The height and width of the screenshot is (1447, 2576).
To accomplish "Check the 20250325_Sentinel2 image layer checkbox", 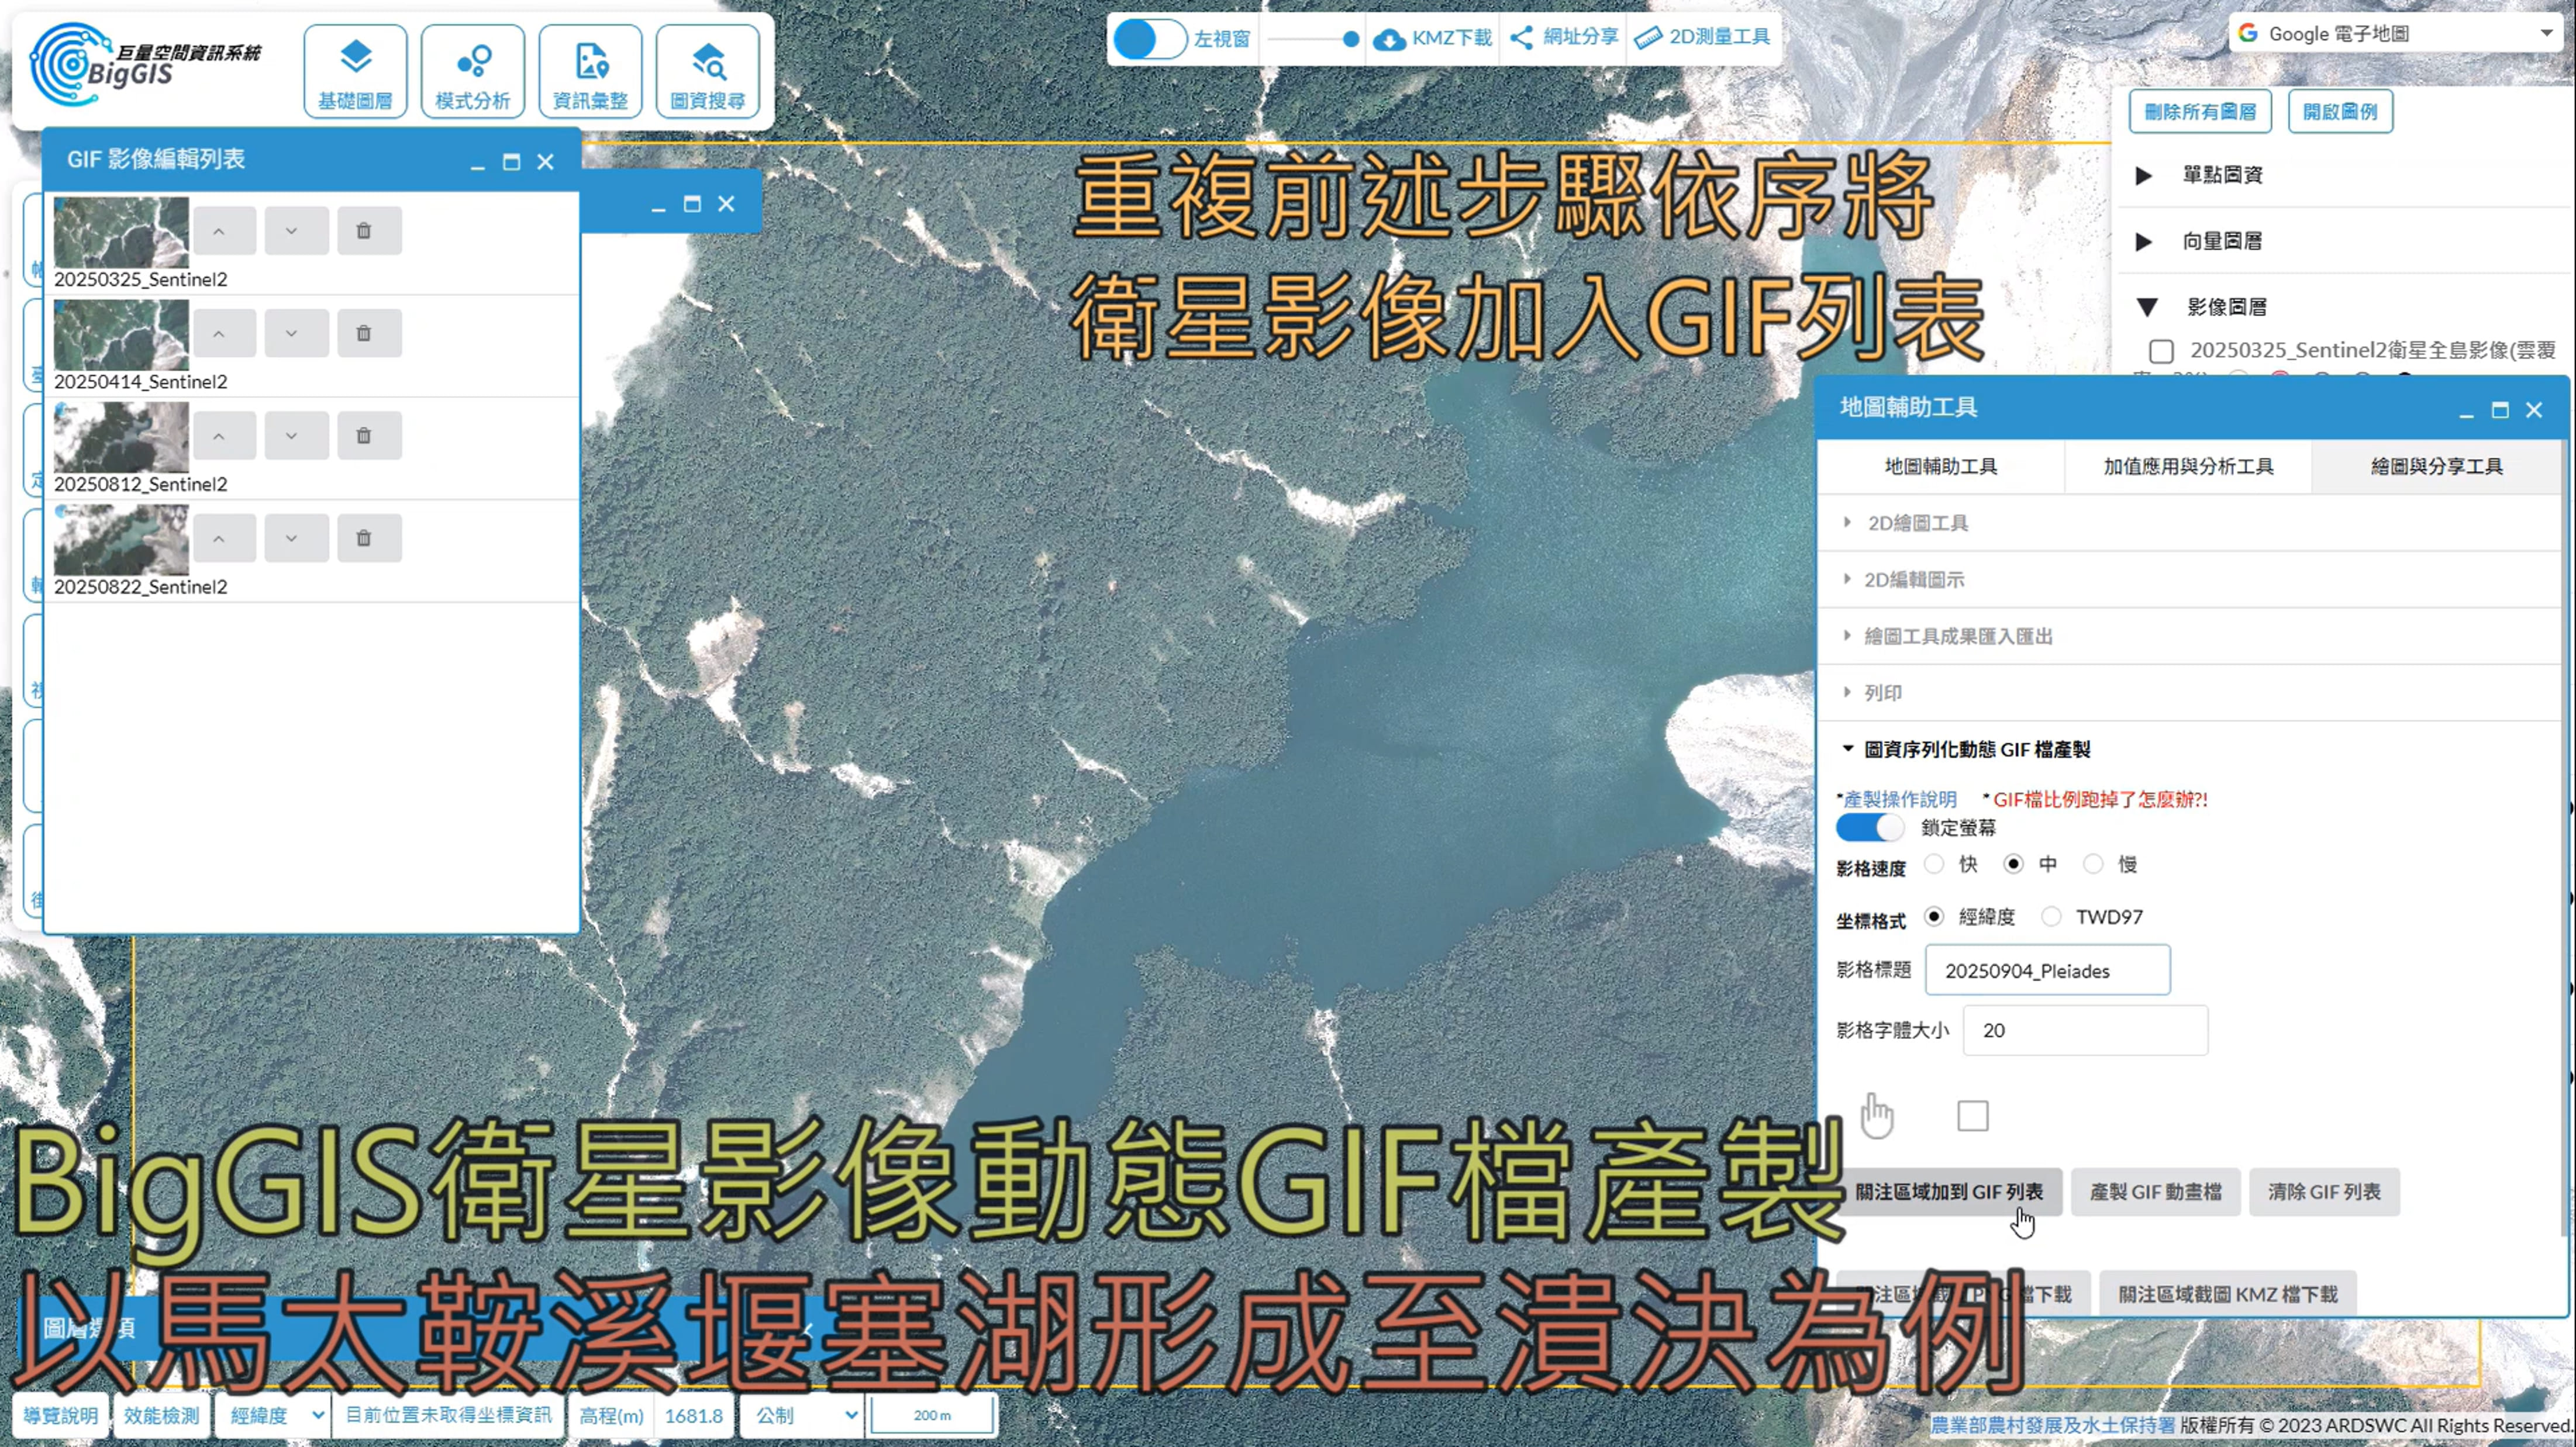I will coord(2161,351).
